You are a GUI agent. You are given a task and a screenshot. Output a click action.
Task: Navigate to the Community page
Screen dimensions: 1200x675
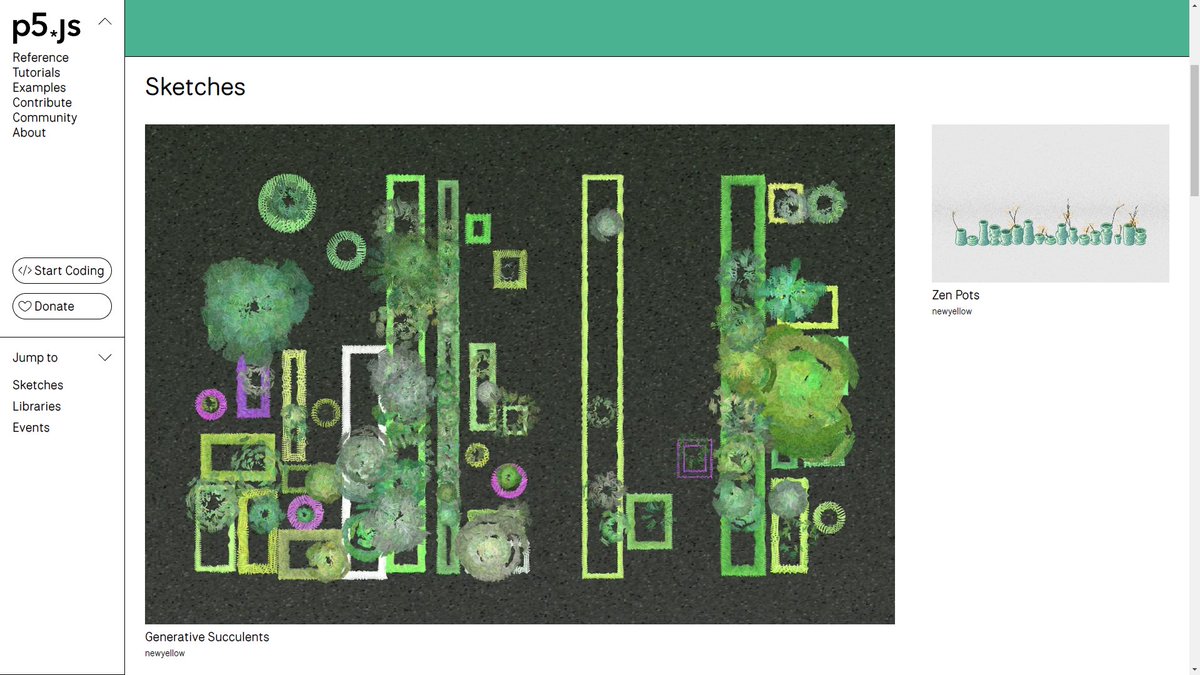tap(45, 118)
